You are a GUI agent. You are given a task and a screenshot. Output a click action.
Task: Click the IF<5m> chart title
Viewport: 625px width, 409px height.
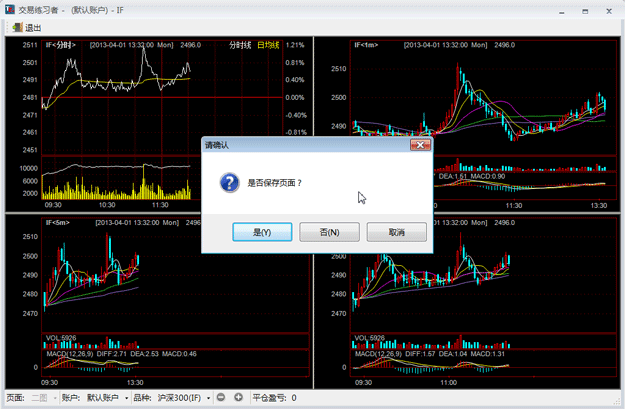coord(58,222)
